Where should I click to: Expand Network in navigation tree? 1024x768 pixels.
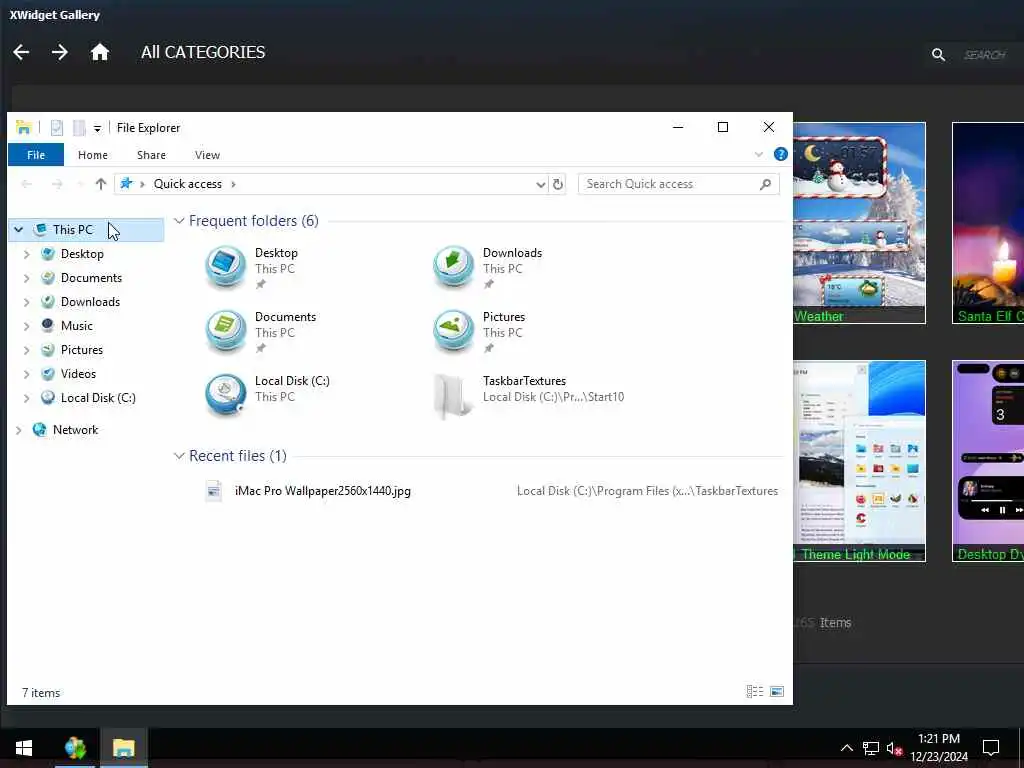pos(19,430)
